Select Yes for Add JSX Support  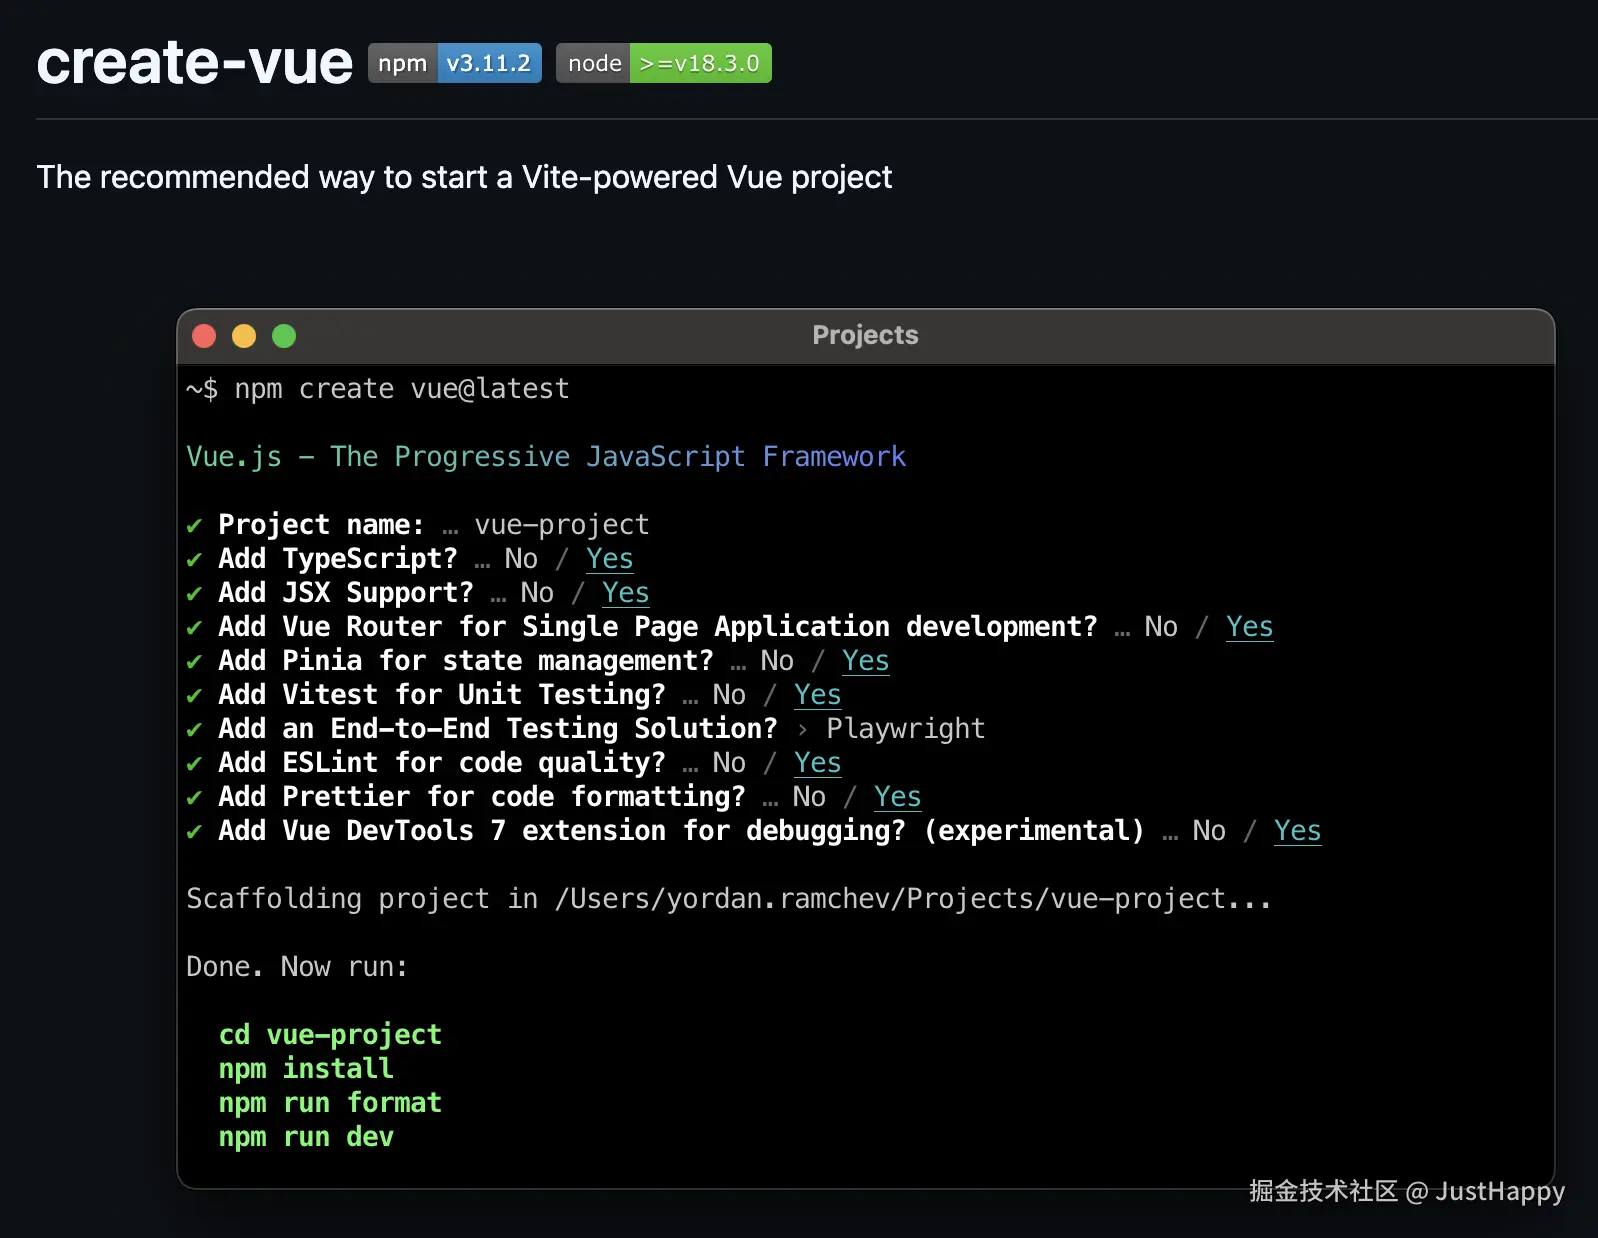point(626,592)
